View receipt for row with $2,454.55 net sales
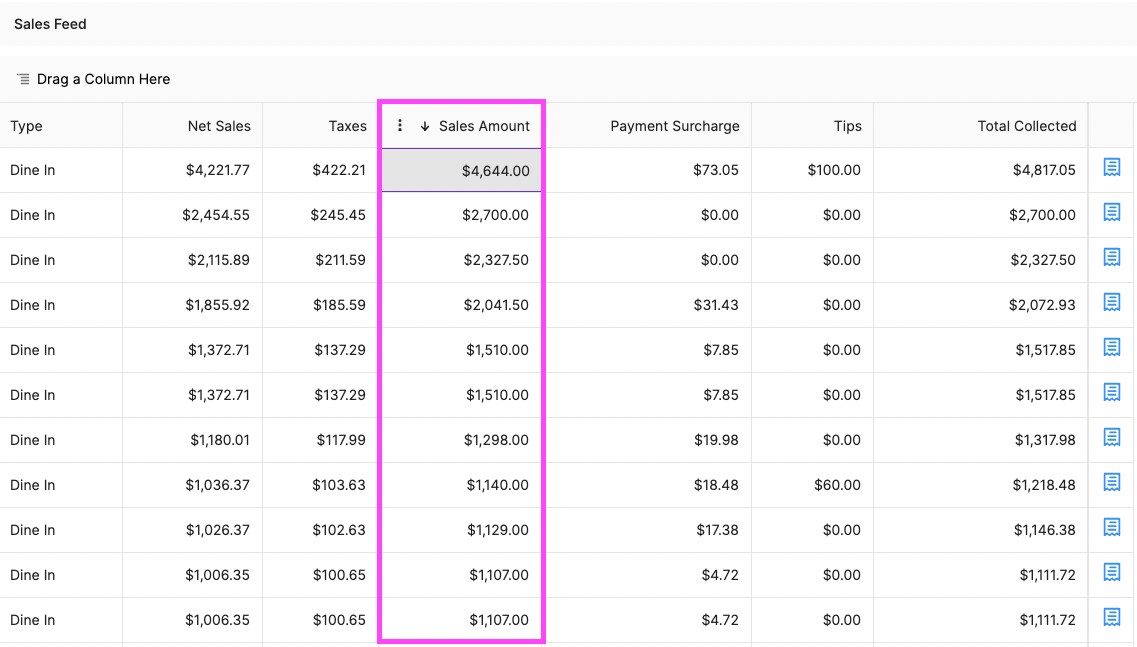The height and width of the screenshot is (647, 1137). (1111, 213)
